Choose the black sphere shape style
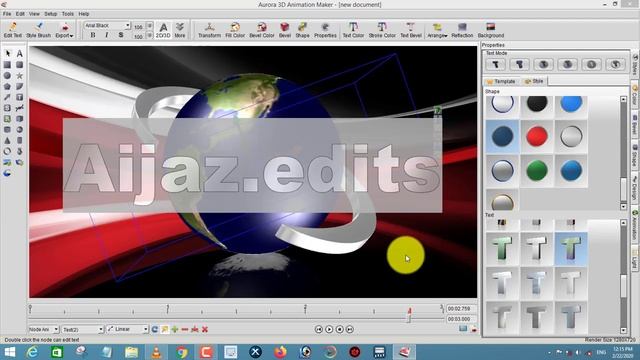 (537, 104)
